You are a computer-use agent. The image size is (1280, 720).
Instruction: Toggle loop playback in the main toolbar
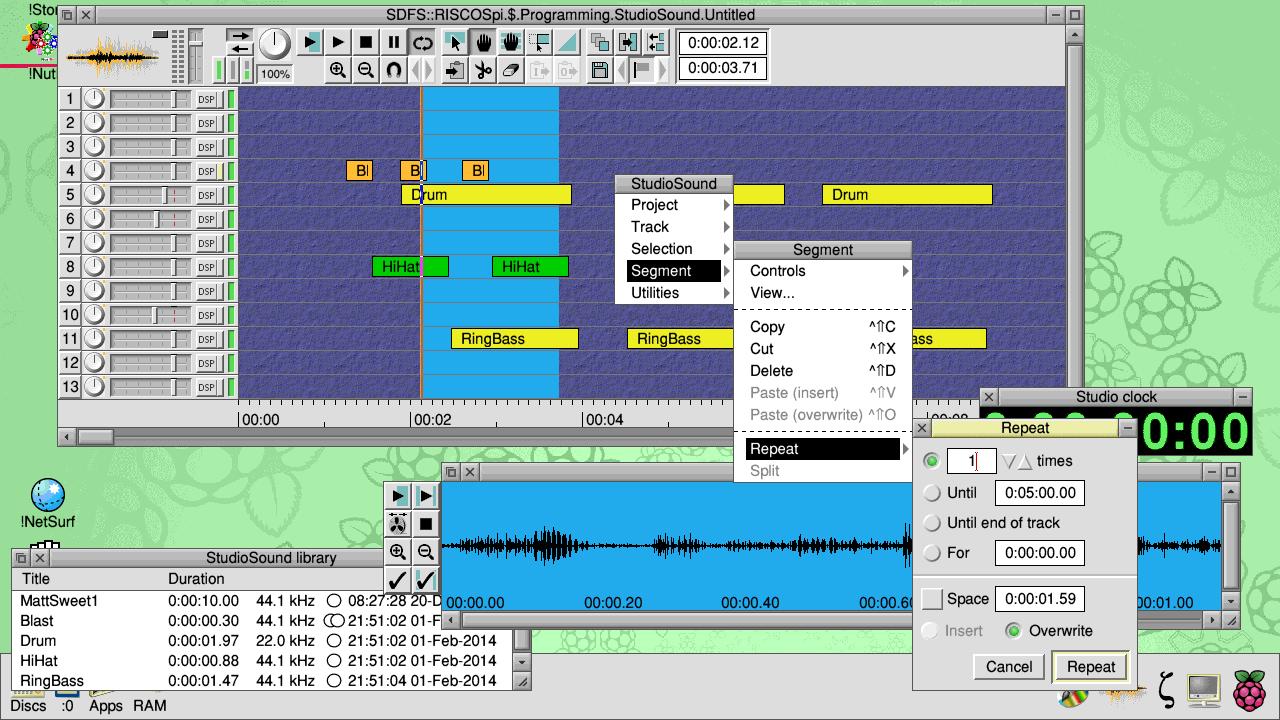coord(423,42)
